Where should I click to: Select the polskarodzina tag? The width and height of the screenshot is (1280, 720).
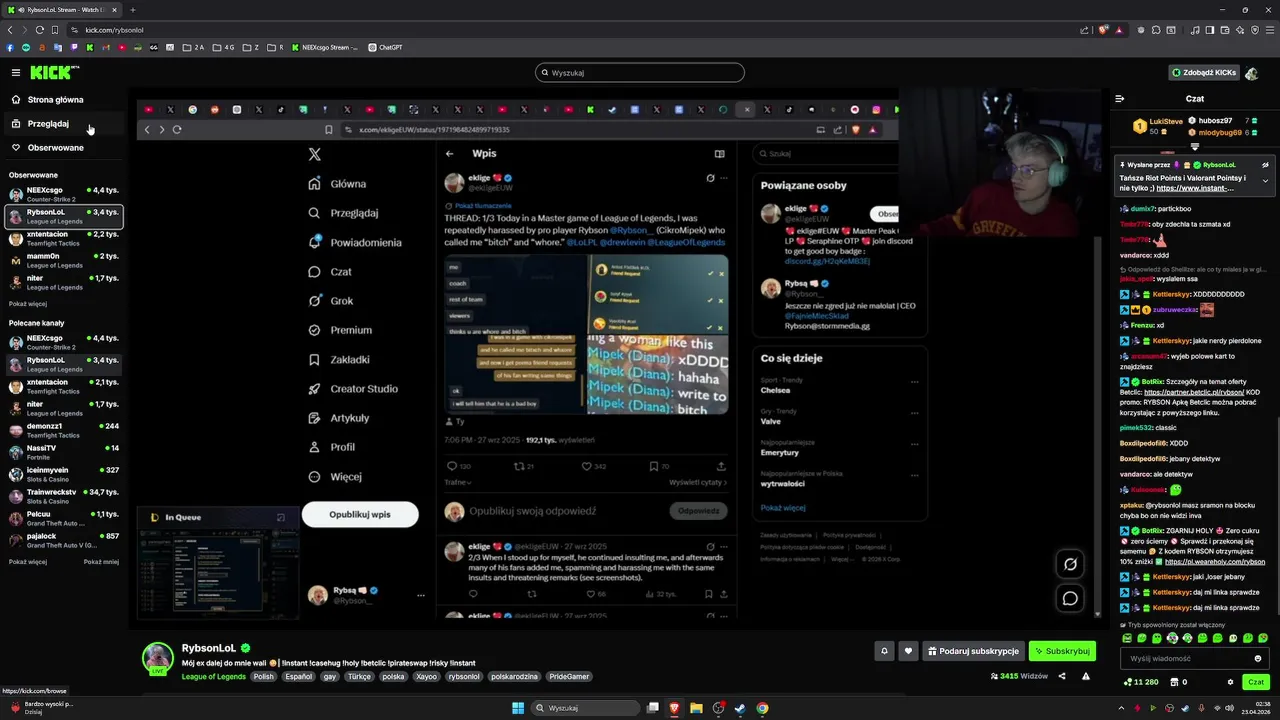[x=515, y=676]
